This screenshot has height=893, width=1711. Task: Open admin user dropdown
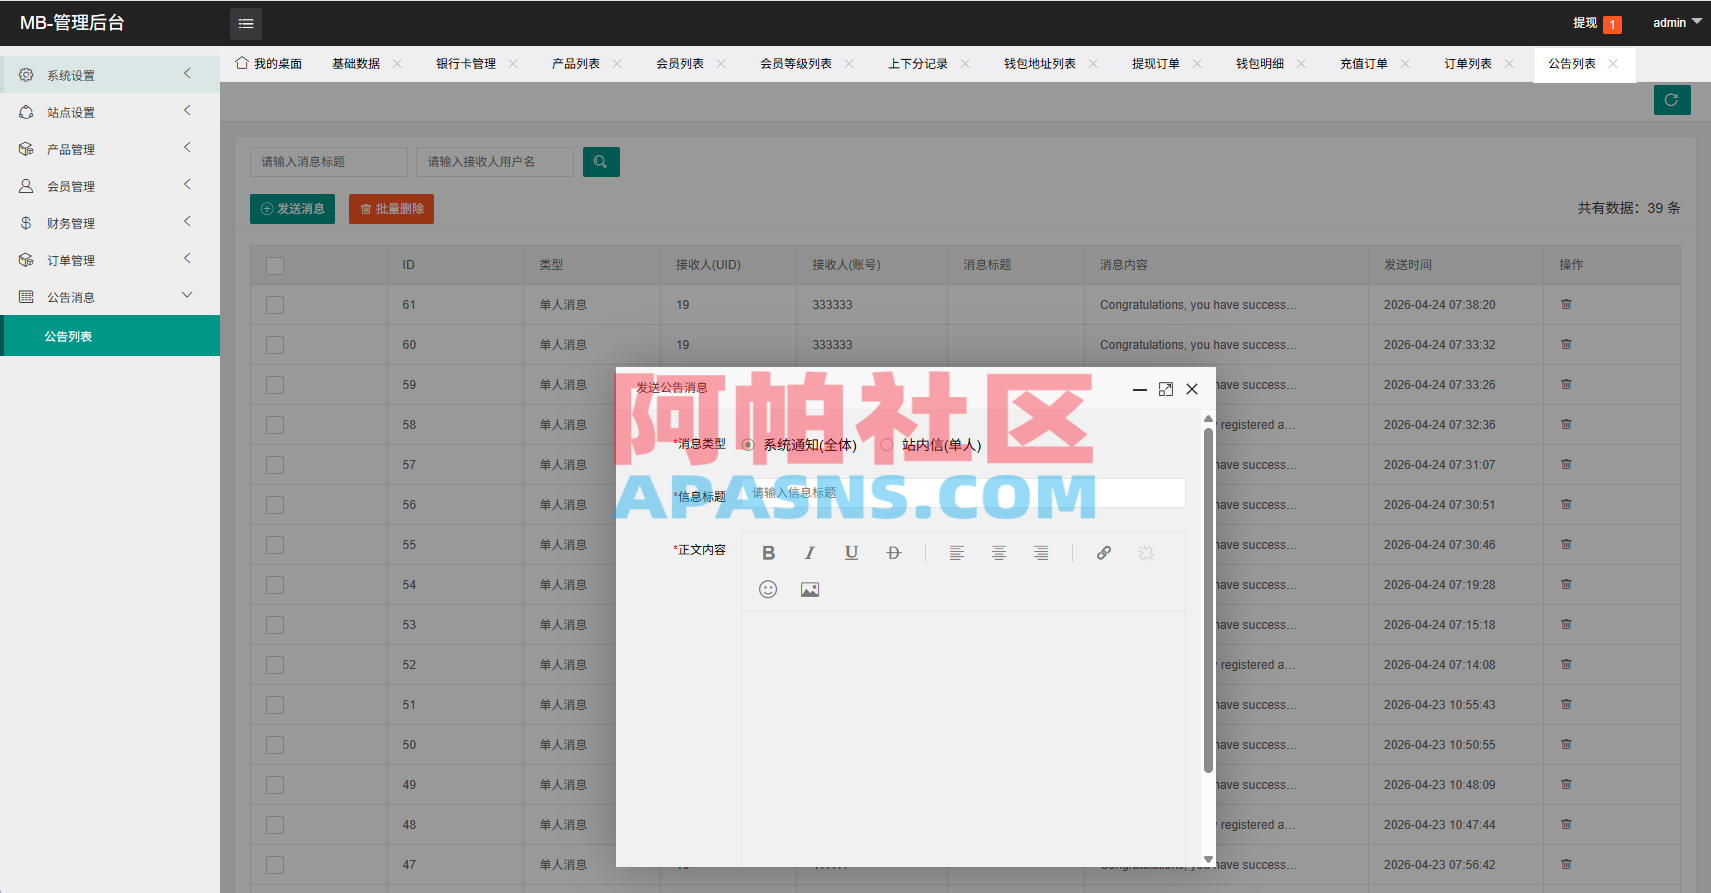[x=1676, y=22]
